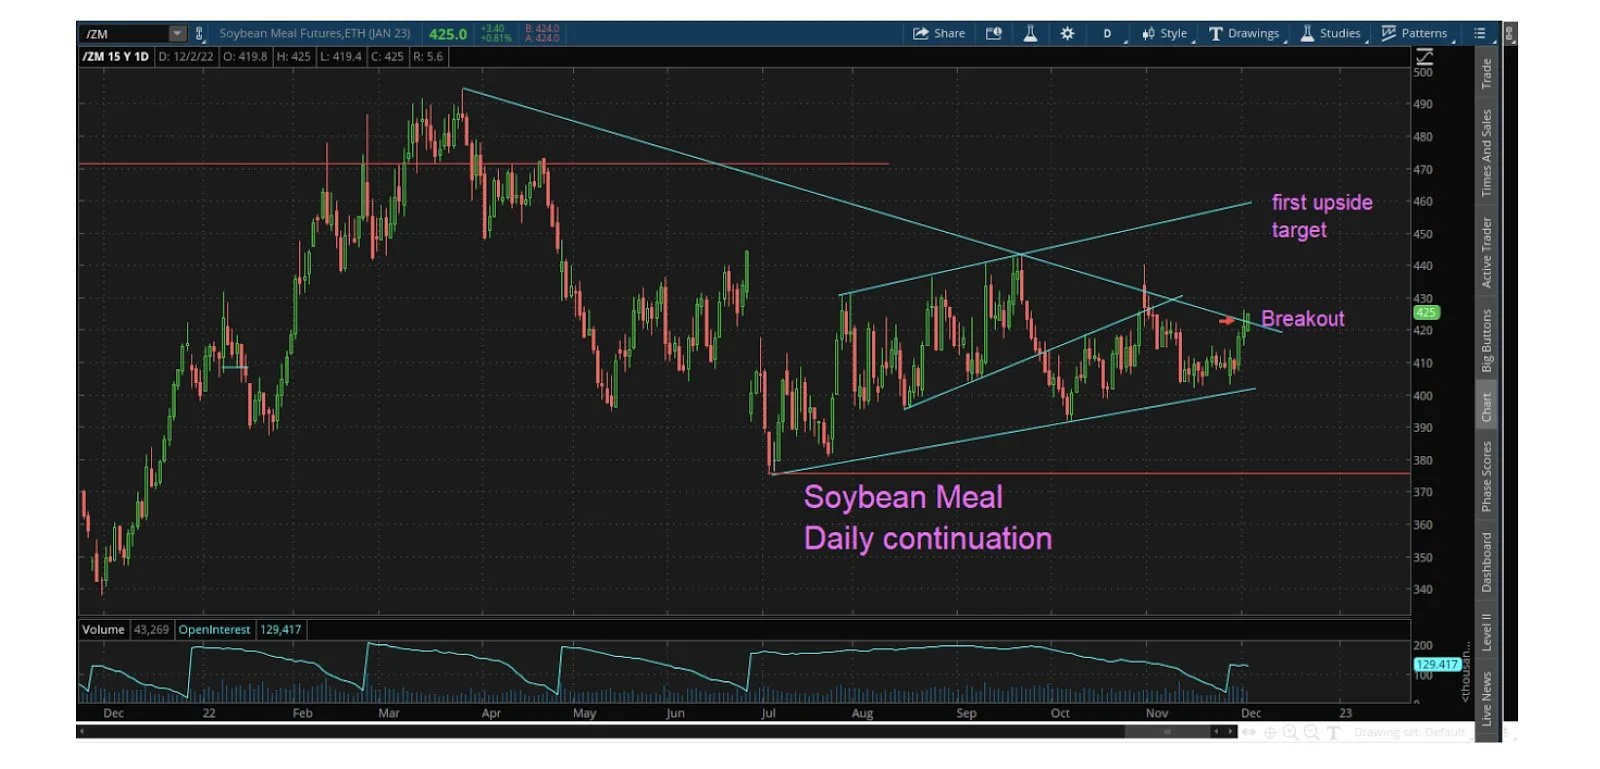
Task: Open the D timeframe selector
Action: pyautogui.click(x=1108, y=33)
